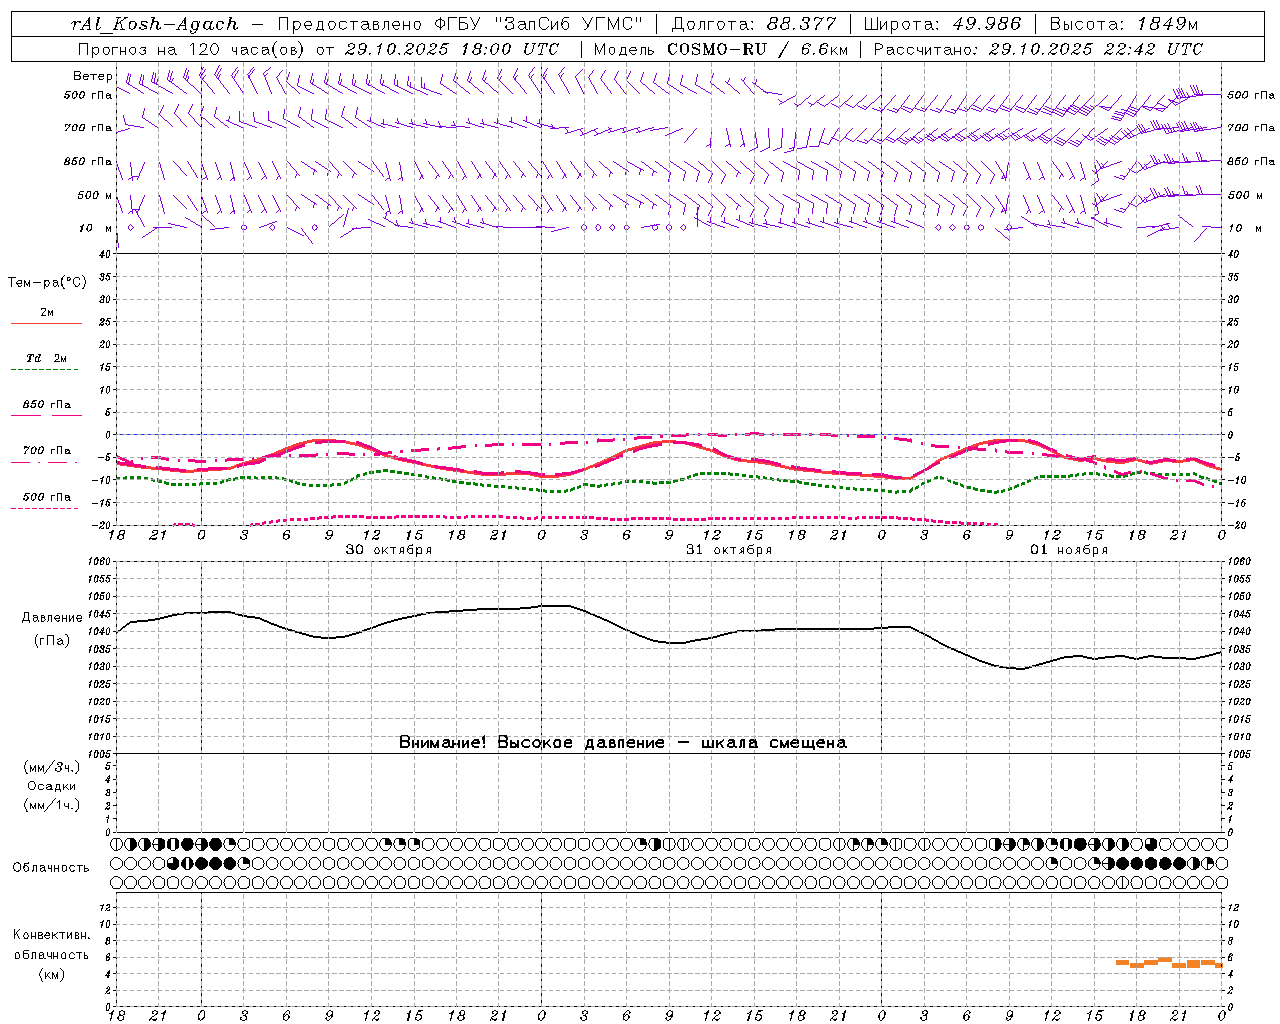Select the provider text ФГБУ "ЗапСиб УГМС"
The image size is (1280, 1024).
click(541, 24)
